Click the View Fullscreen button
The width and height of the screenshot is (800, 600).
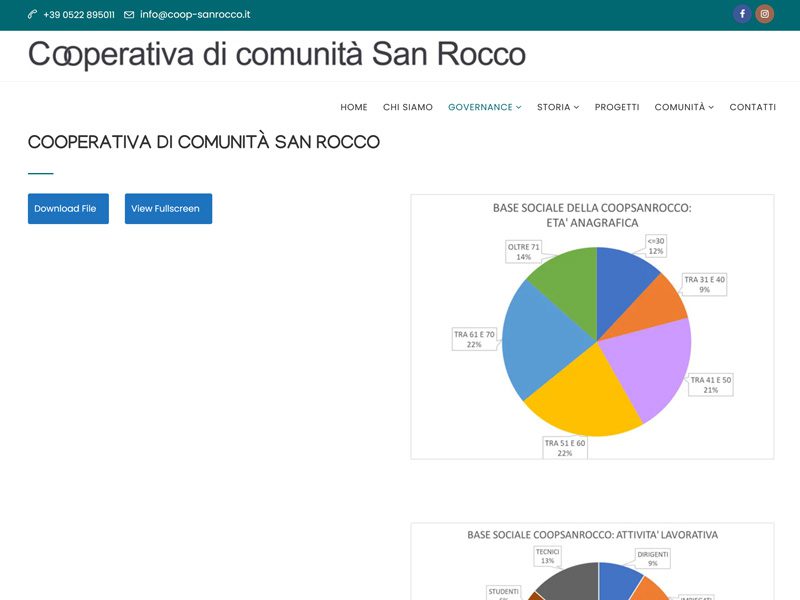[168, 208]
